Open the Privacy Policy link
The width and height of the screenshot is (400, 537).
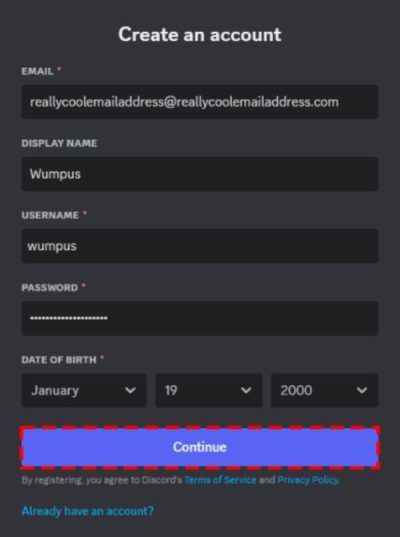(308, 480)
